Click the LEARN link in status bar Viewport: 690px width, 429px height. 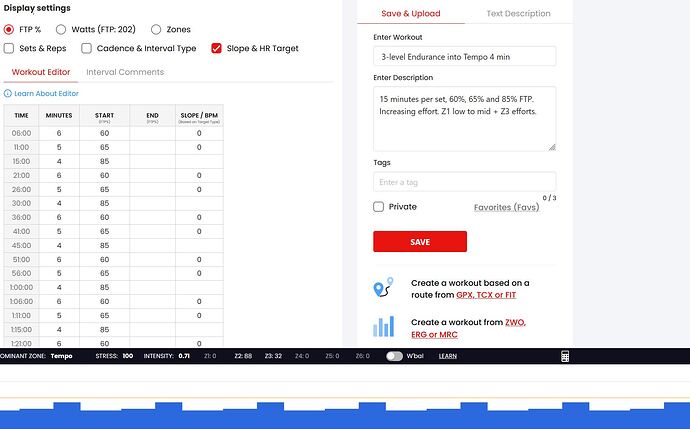pyautogui.click(x=447, y=356)
